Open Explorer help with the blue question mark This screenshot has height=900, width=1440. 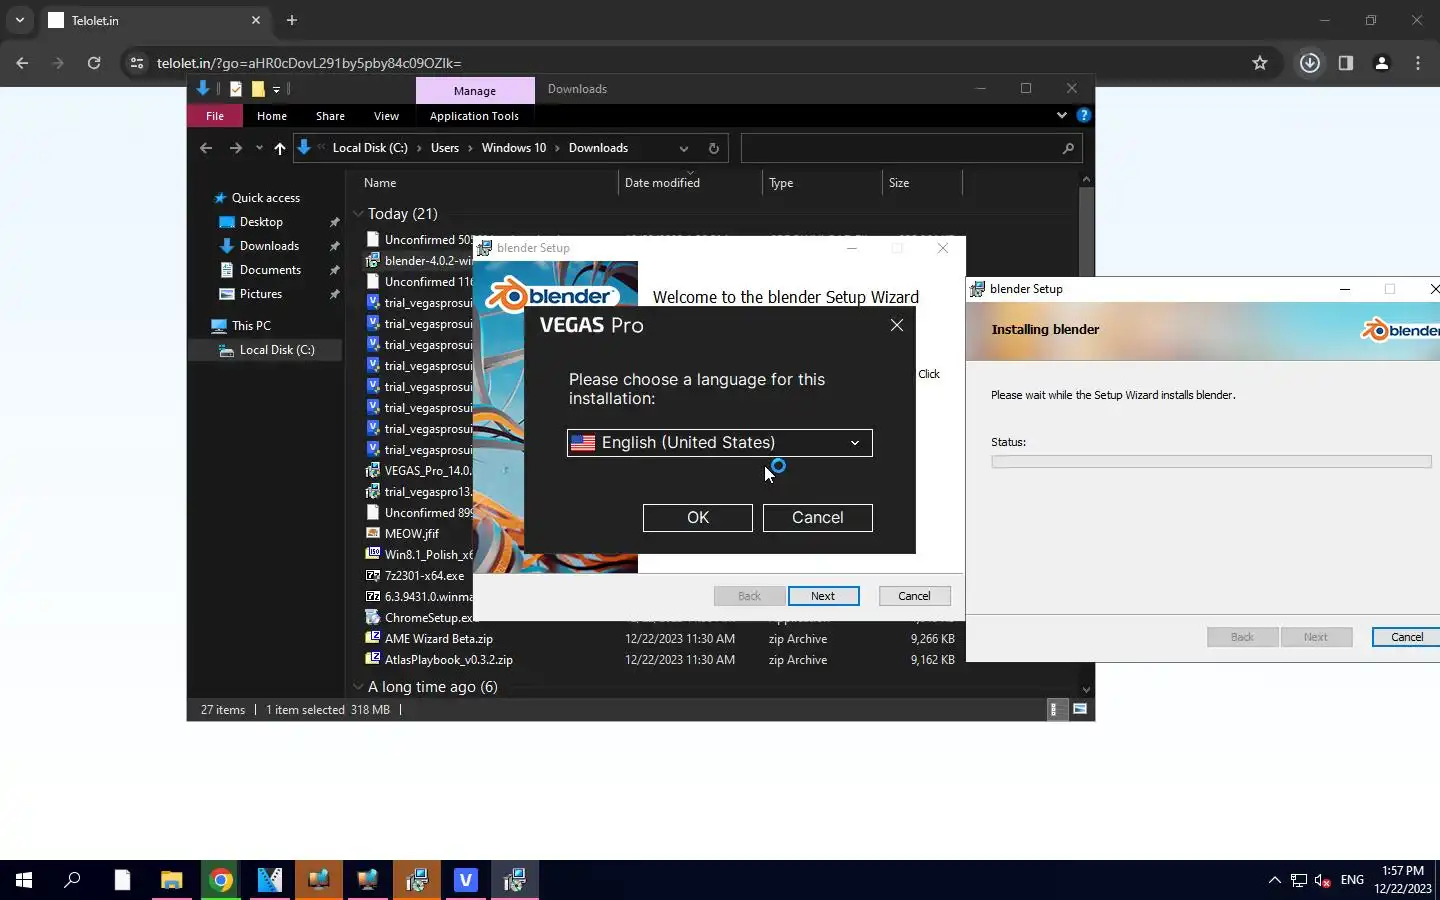click(x=1083, y=116)
